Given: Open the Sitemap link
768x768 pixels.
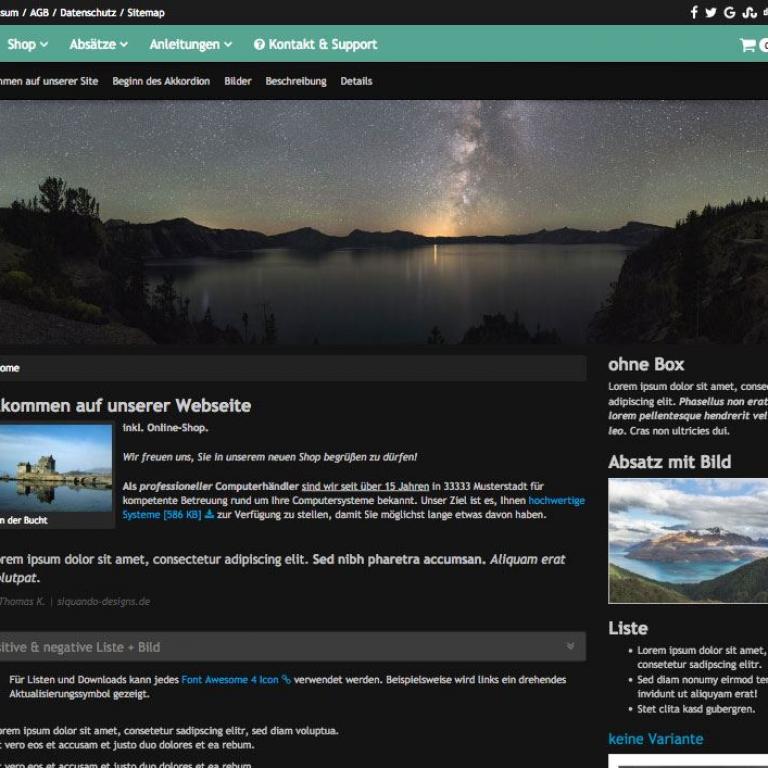Looking at the screenshot, I should click(x=146, y=13).
